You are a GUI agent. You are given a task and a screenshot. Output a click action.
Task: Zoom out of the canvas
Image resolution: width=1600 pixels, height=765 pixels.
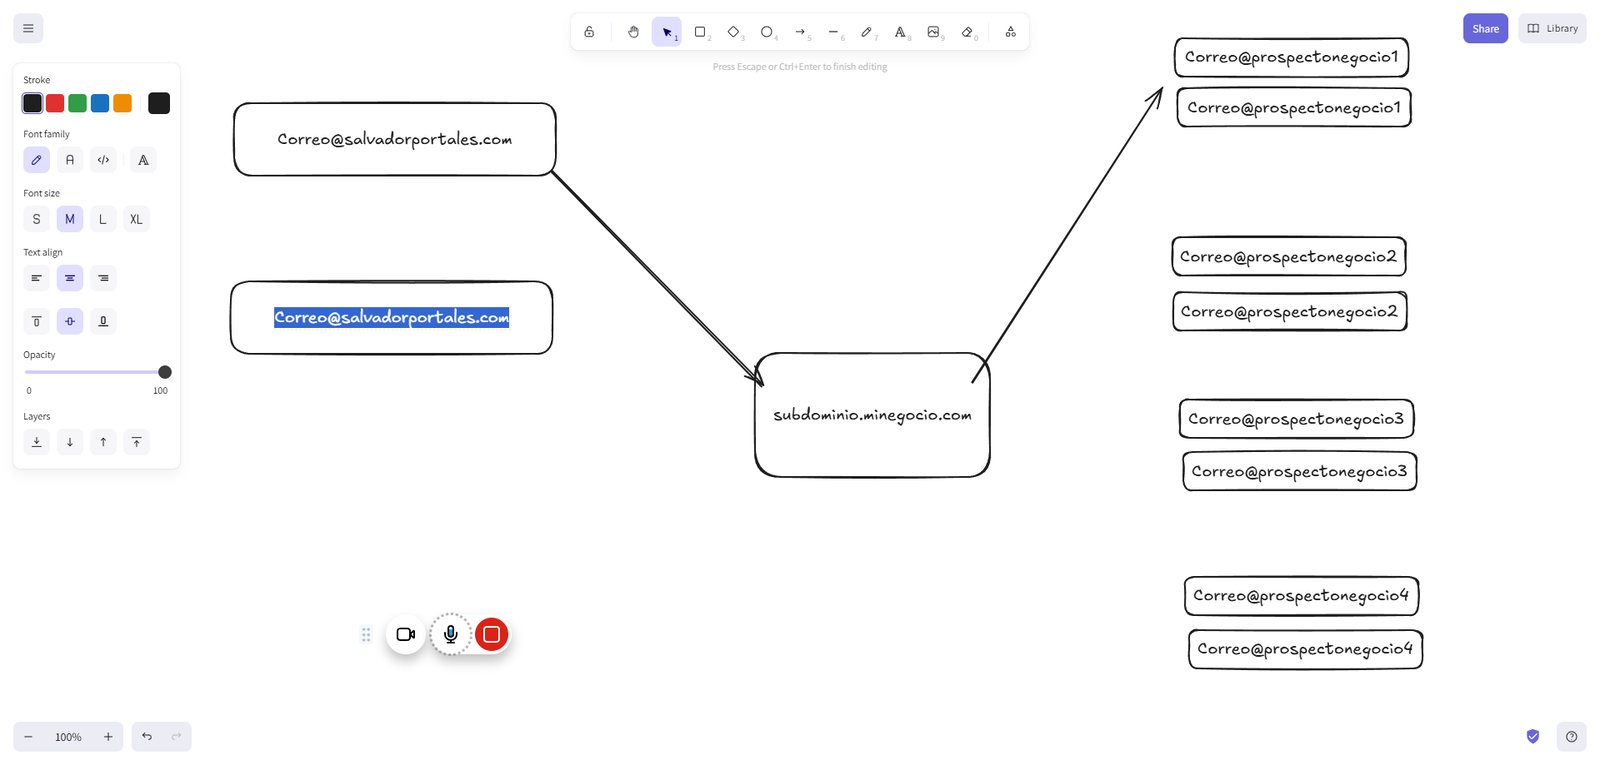[x=28, y=737]
